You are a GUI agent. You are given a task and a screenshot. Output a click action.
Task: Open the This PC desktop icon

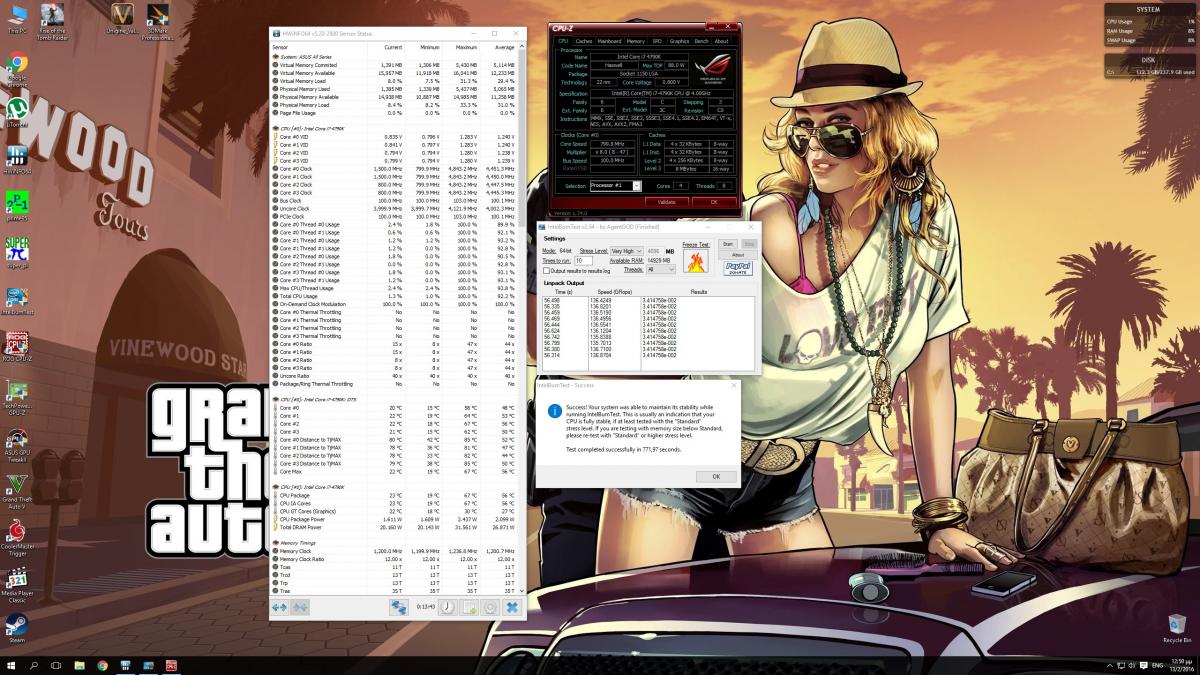click(17, 18)
